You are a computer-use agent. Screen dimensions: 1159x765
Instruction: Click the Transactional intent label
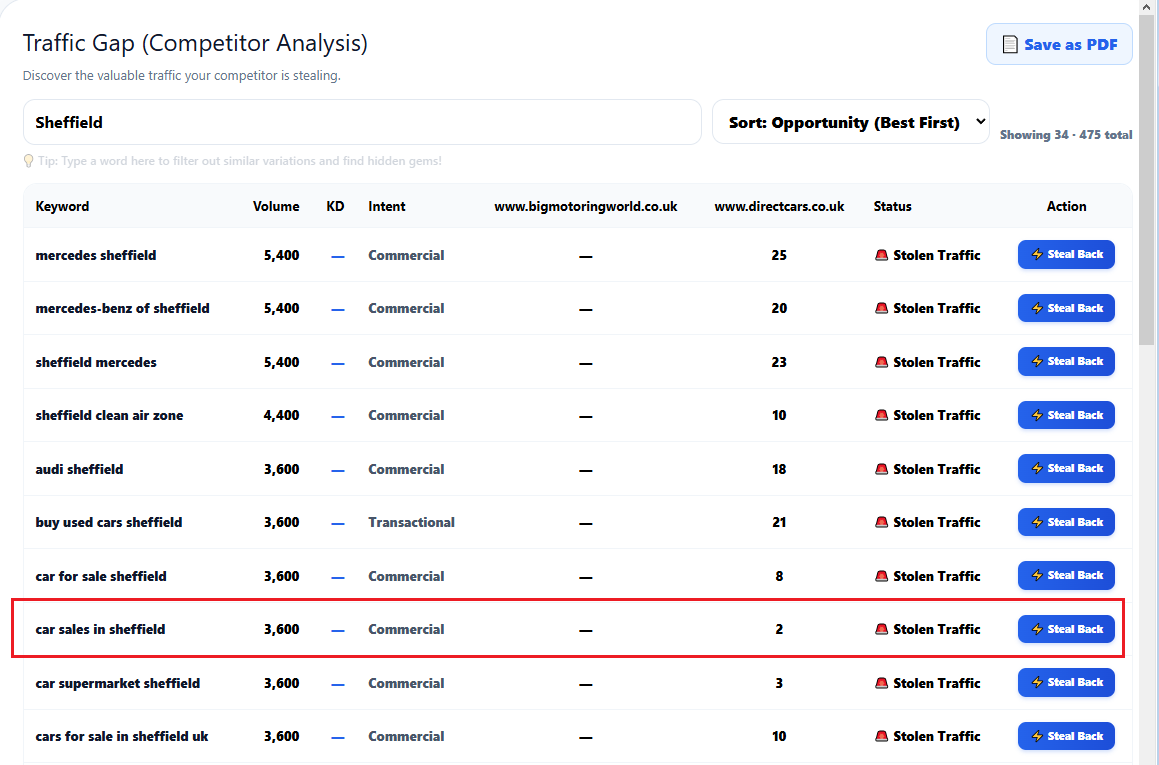(412, 522)
